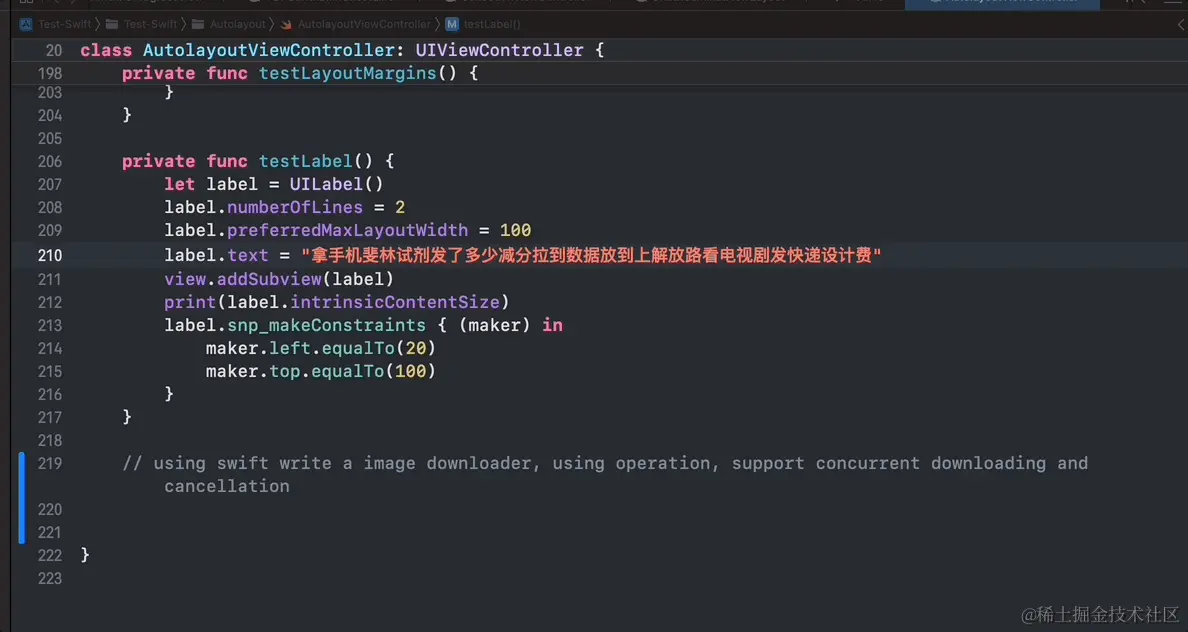Switch to the highlighted active editor tab
Viewport: 1188px width, 632px height.
pyautogui.click(x=1010, y=4)
